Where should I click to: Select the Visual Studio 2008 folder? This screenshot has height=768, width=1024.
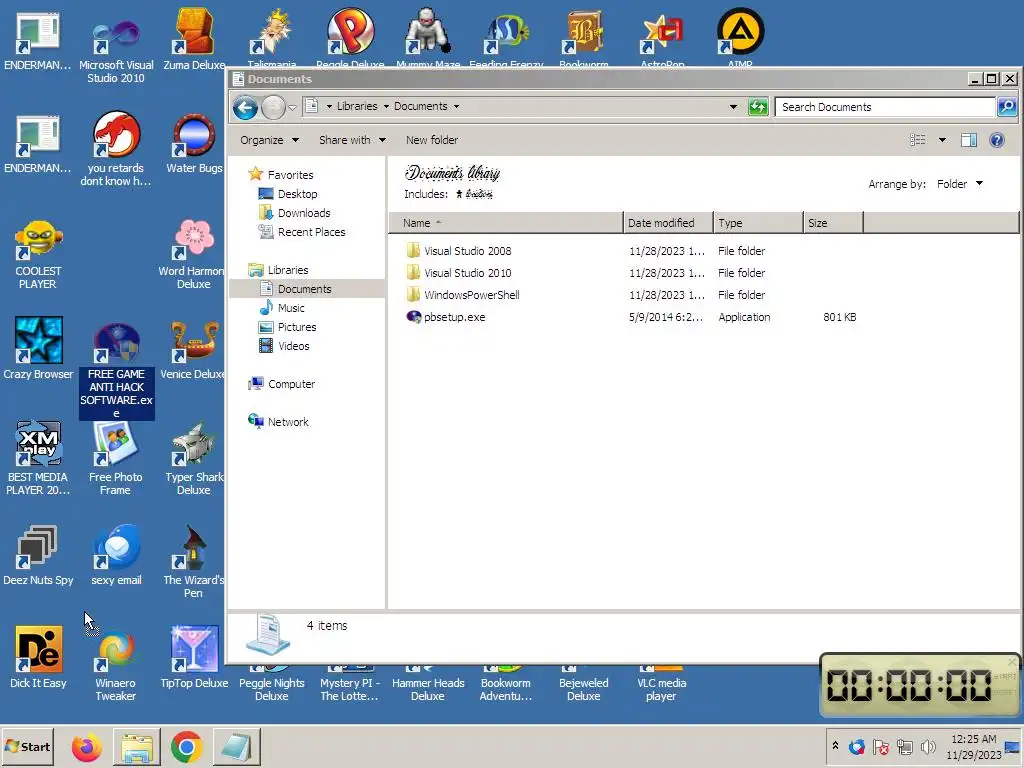(458, 251)
